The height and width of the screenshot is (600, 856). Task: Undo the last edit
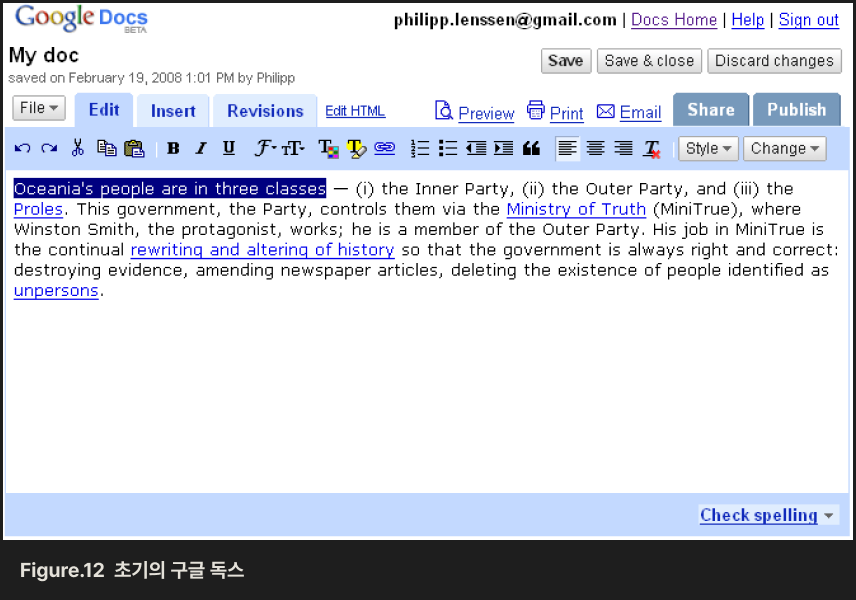coord(22,148)
